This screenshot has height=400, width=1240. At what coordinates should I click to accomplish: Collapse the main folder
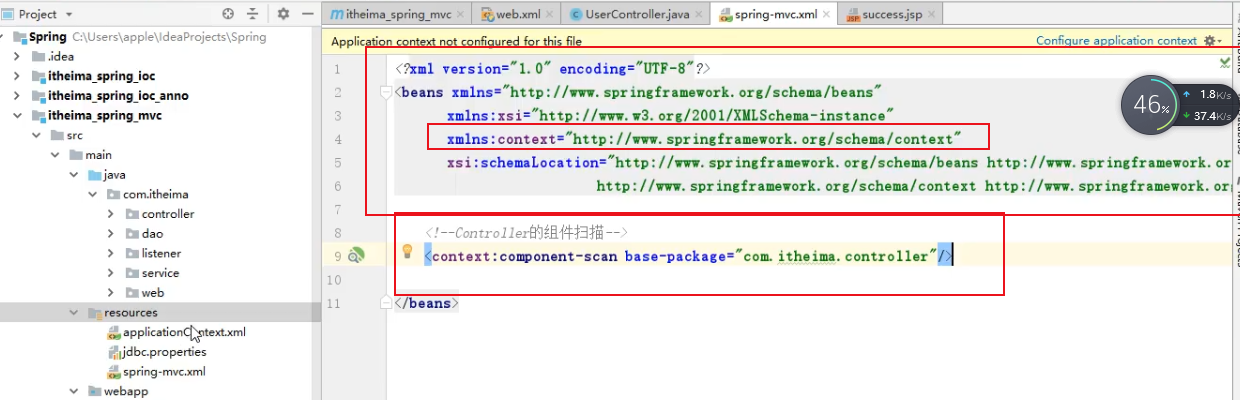point(55,155)
